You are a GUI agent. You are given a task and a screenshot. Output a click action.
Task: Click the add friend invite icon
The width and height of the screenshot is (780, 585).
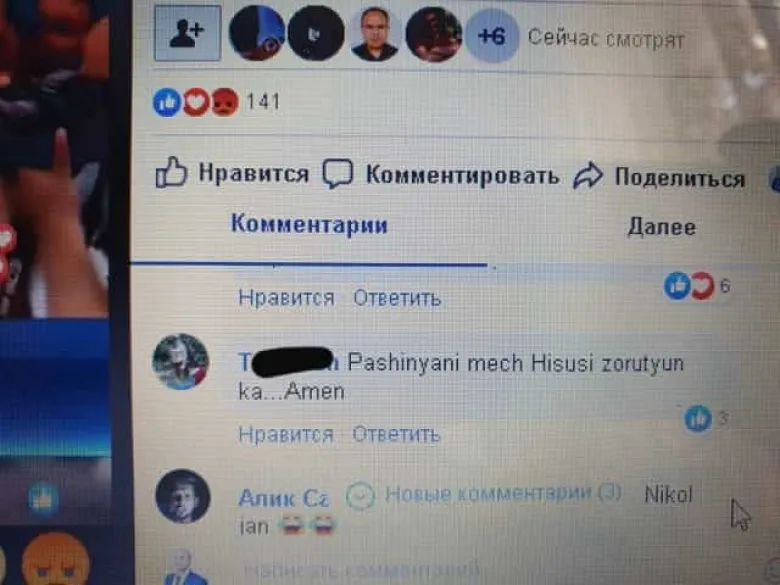[x=188, y=33]
